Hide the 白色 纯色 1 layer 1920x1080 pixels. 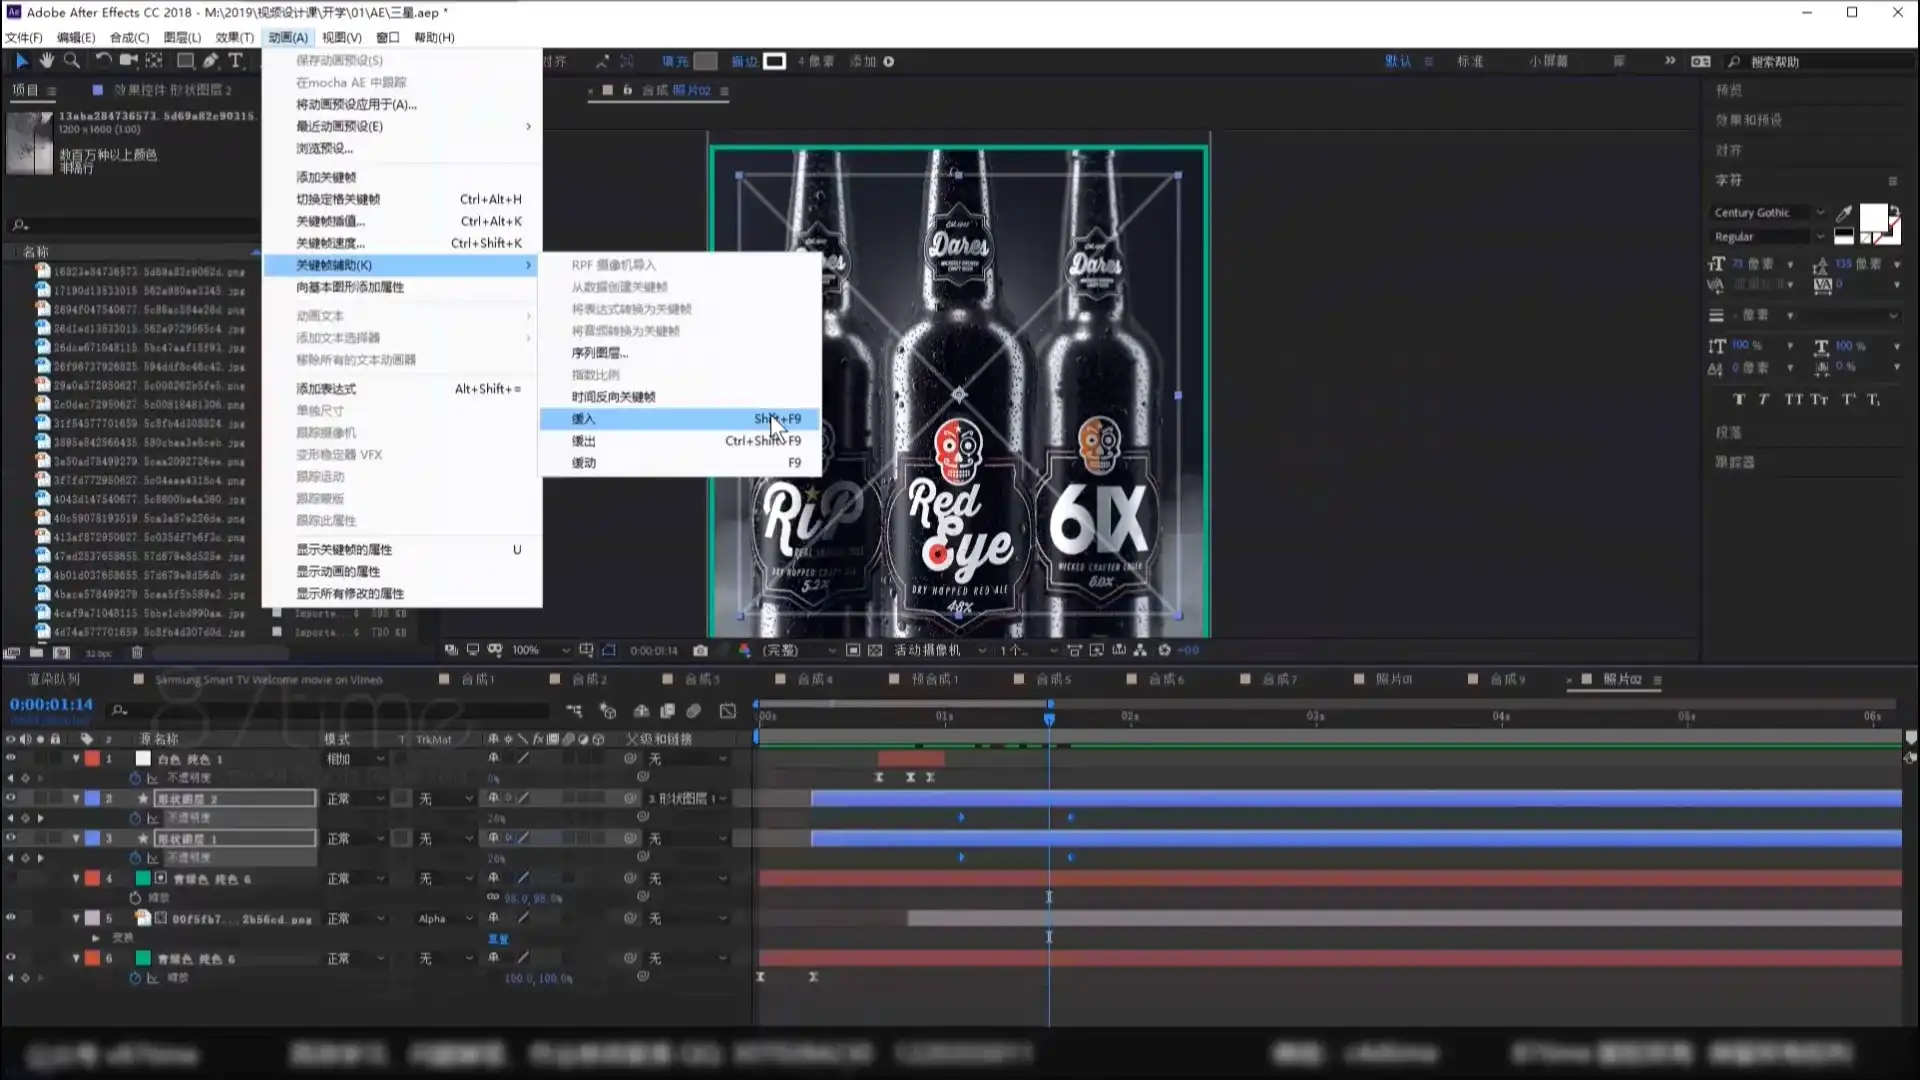12,758
